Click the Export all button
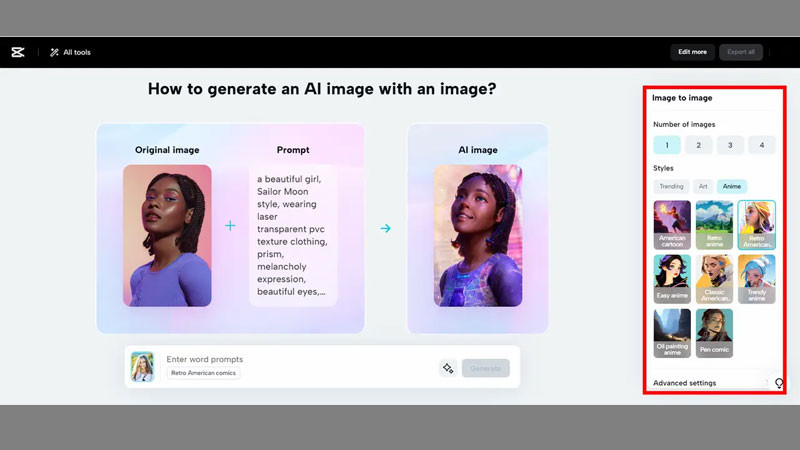The image size is (800, 450). point(740,52)
